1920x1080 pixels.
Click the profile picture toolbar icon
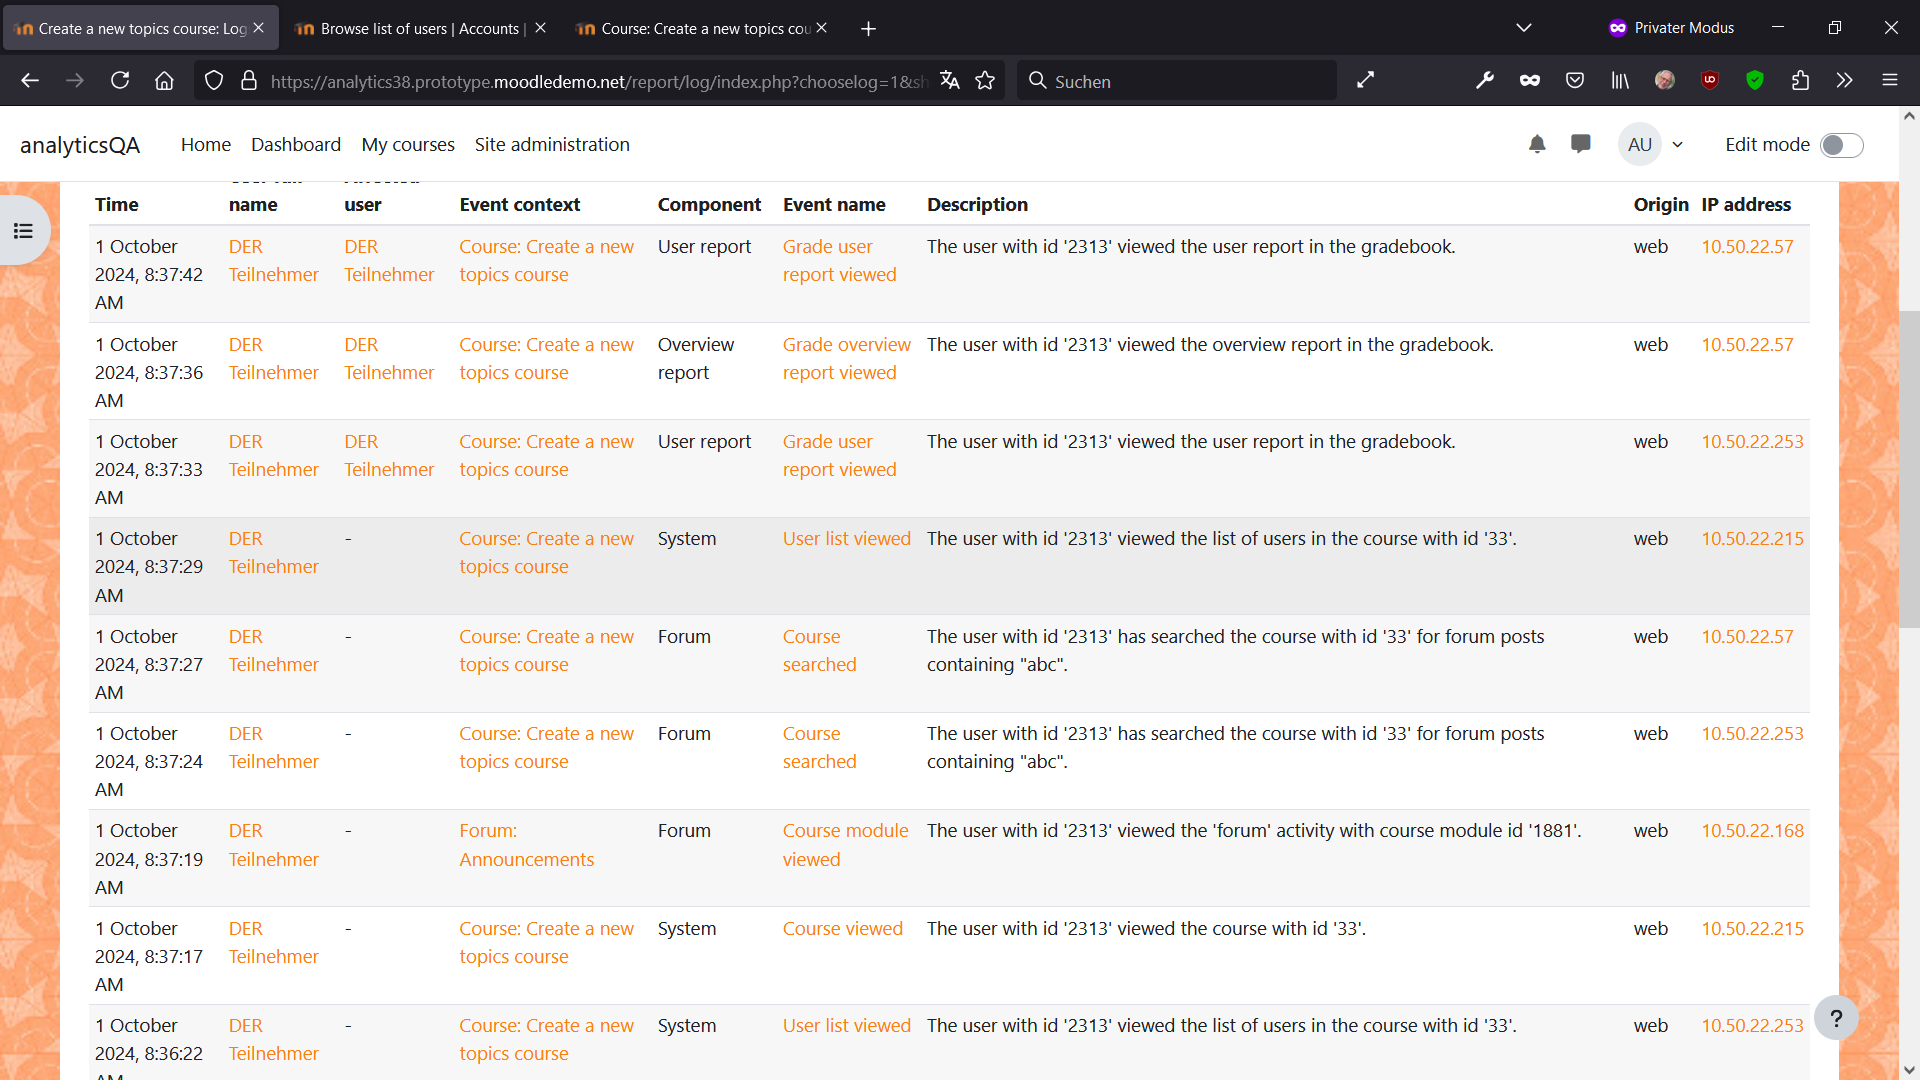coord(1665,81)
